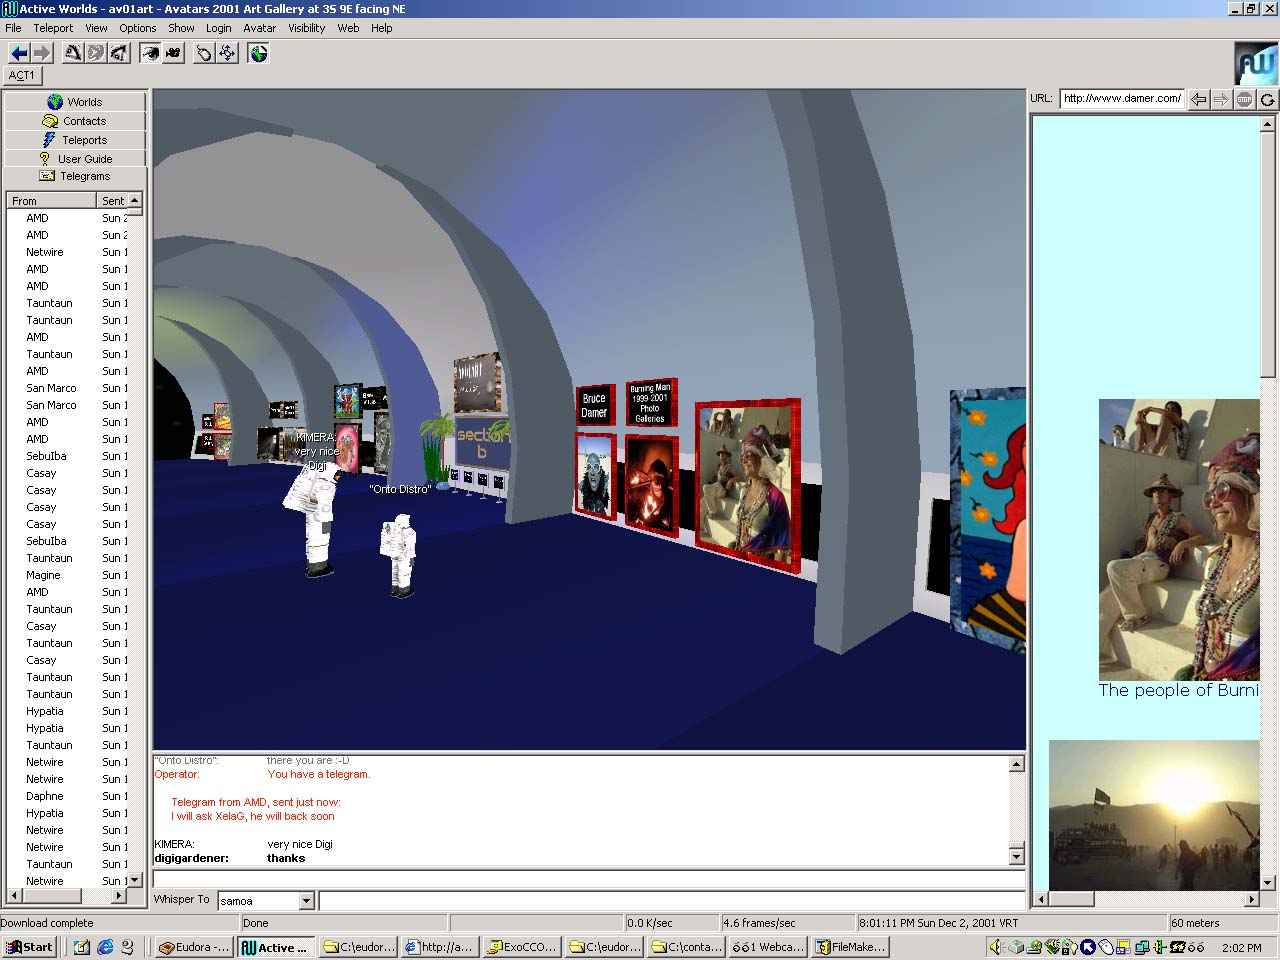Image resolution: width=1280 pixels, height=960 pixels.
Task: Click the Stop loading icon
Action: point(1244,99)
